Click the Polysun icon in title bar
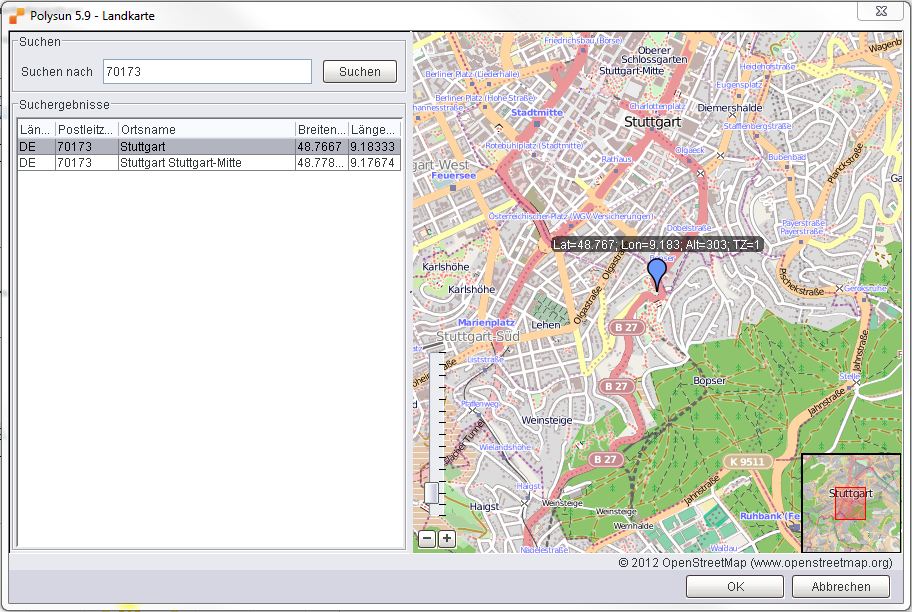 (x=16, y=15)
